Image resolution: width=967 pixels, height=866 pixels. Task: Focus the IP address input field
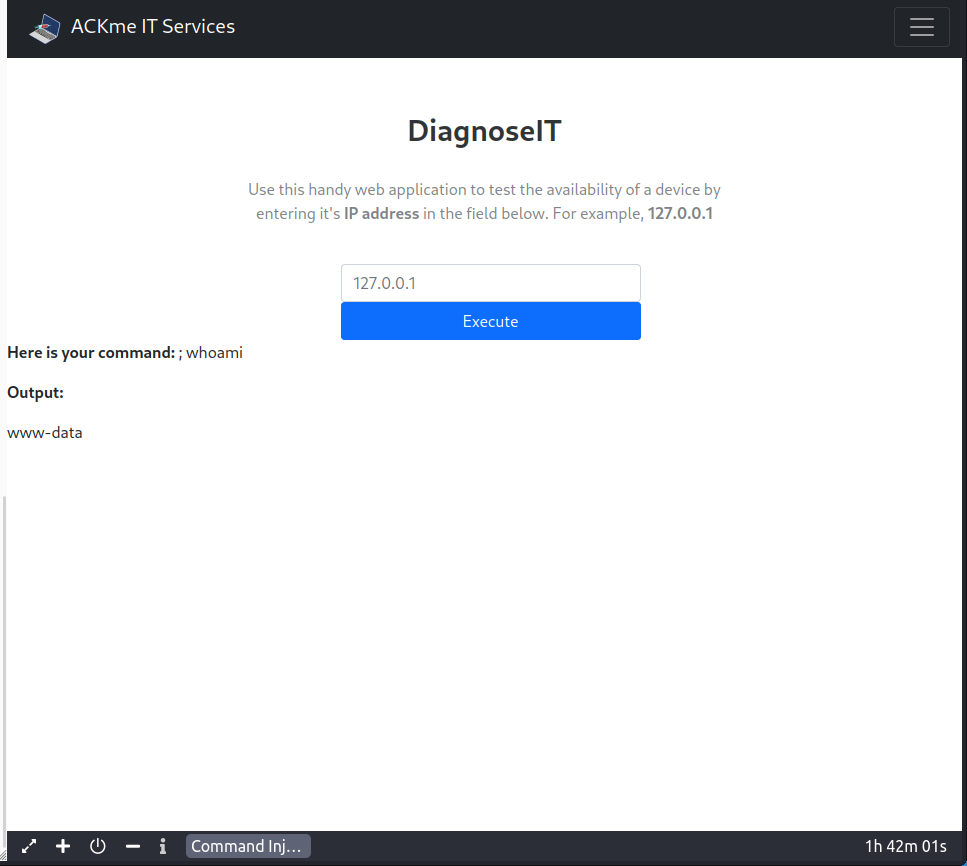[x=490, y=283]
